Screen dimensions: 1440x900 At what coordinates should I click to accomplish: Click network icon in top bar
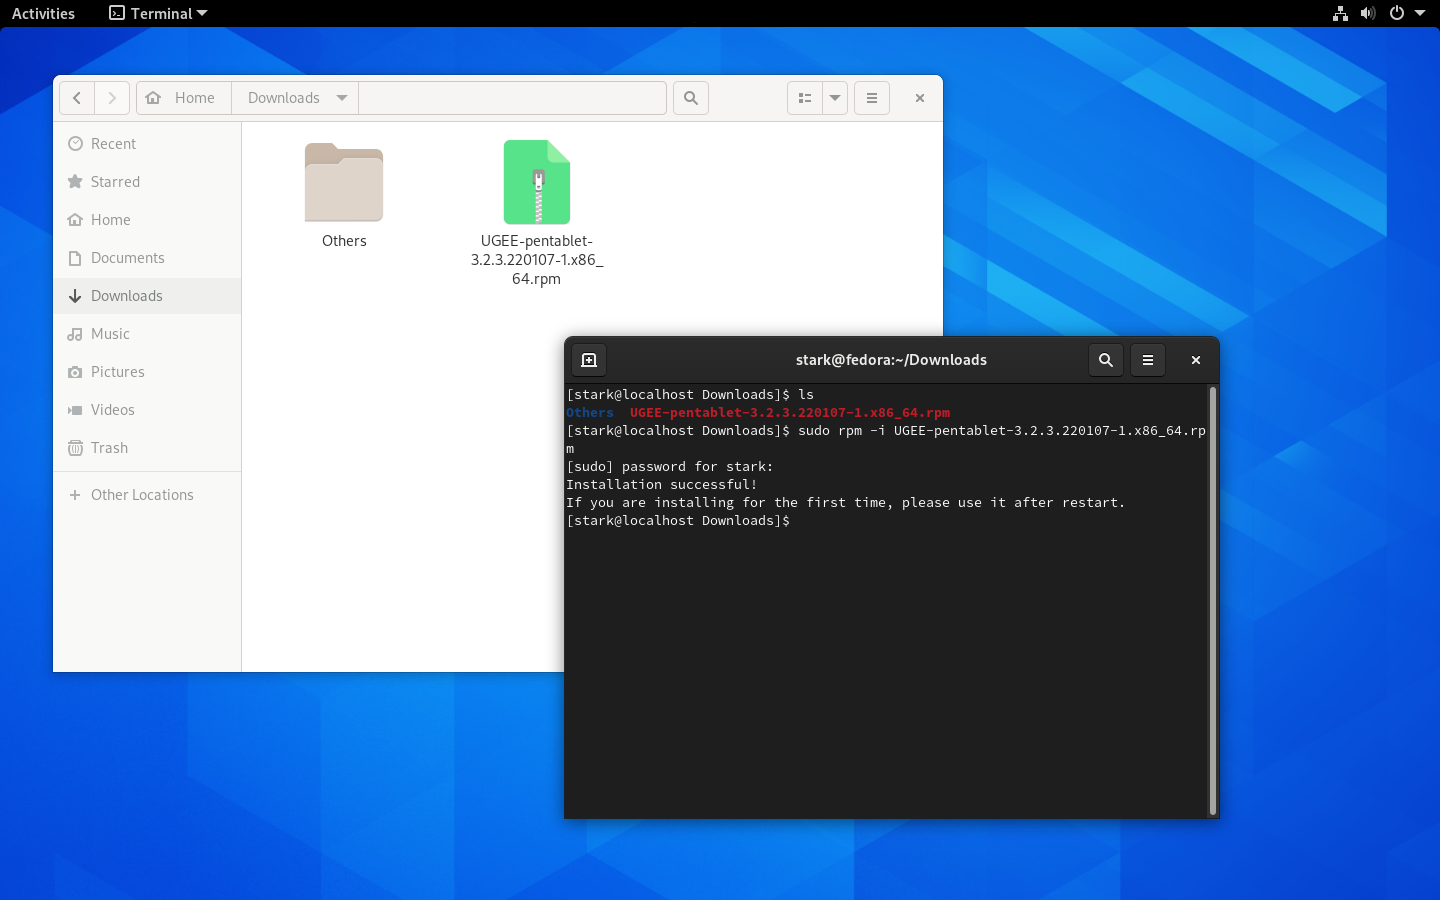[1340, 13]
